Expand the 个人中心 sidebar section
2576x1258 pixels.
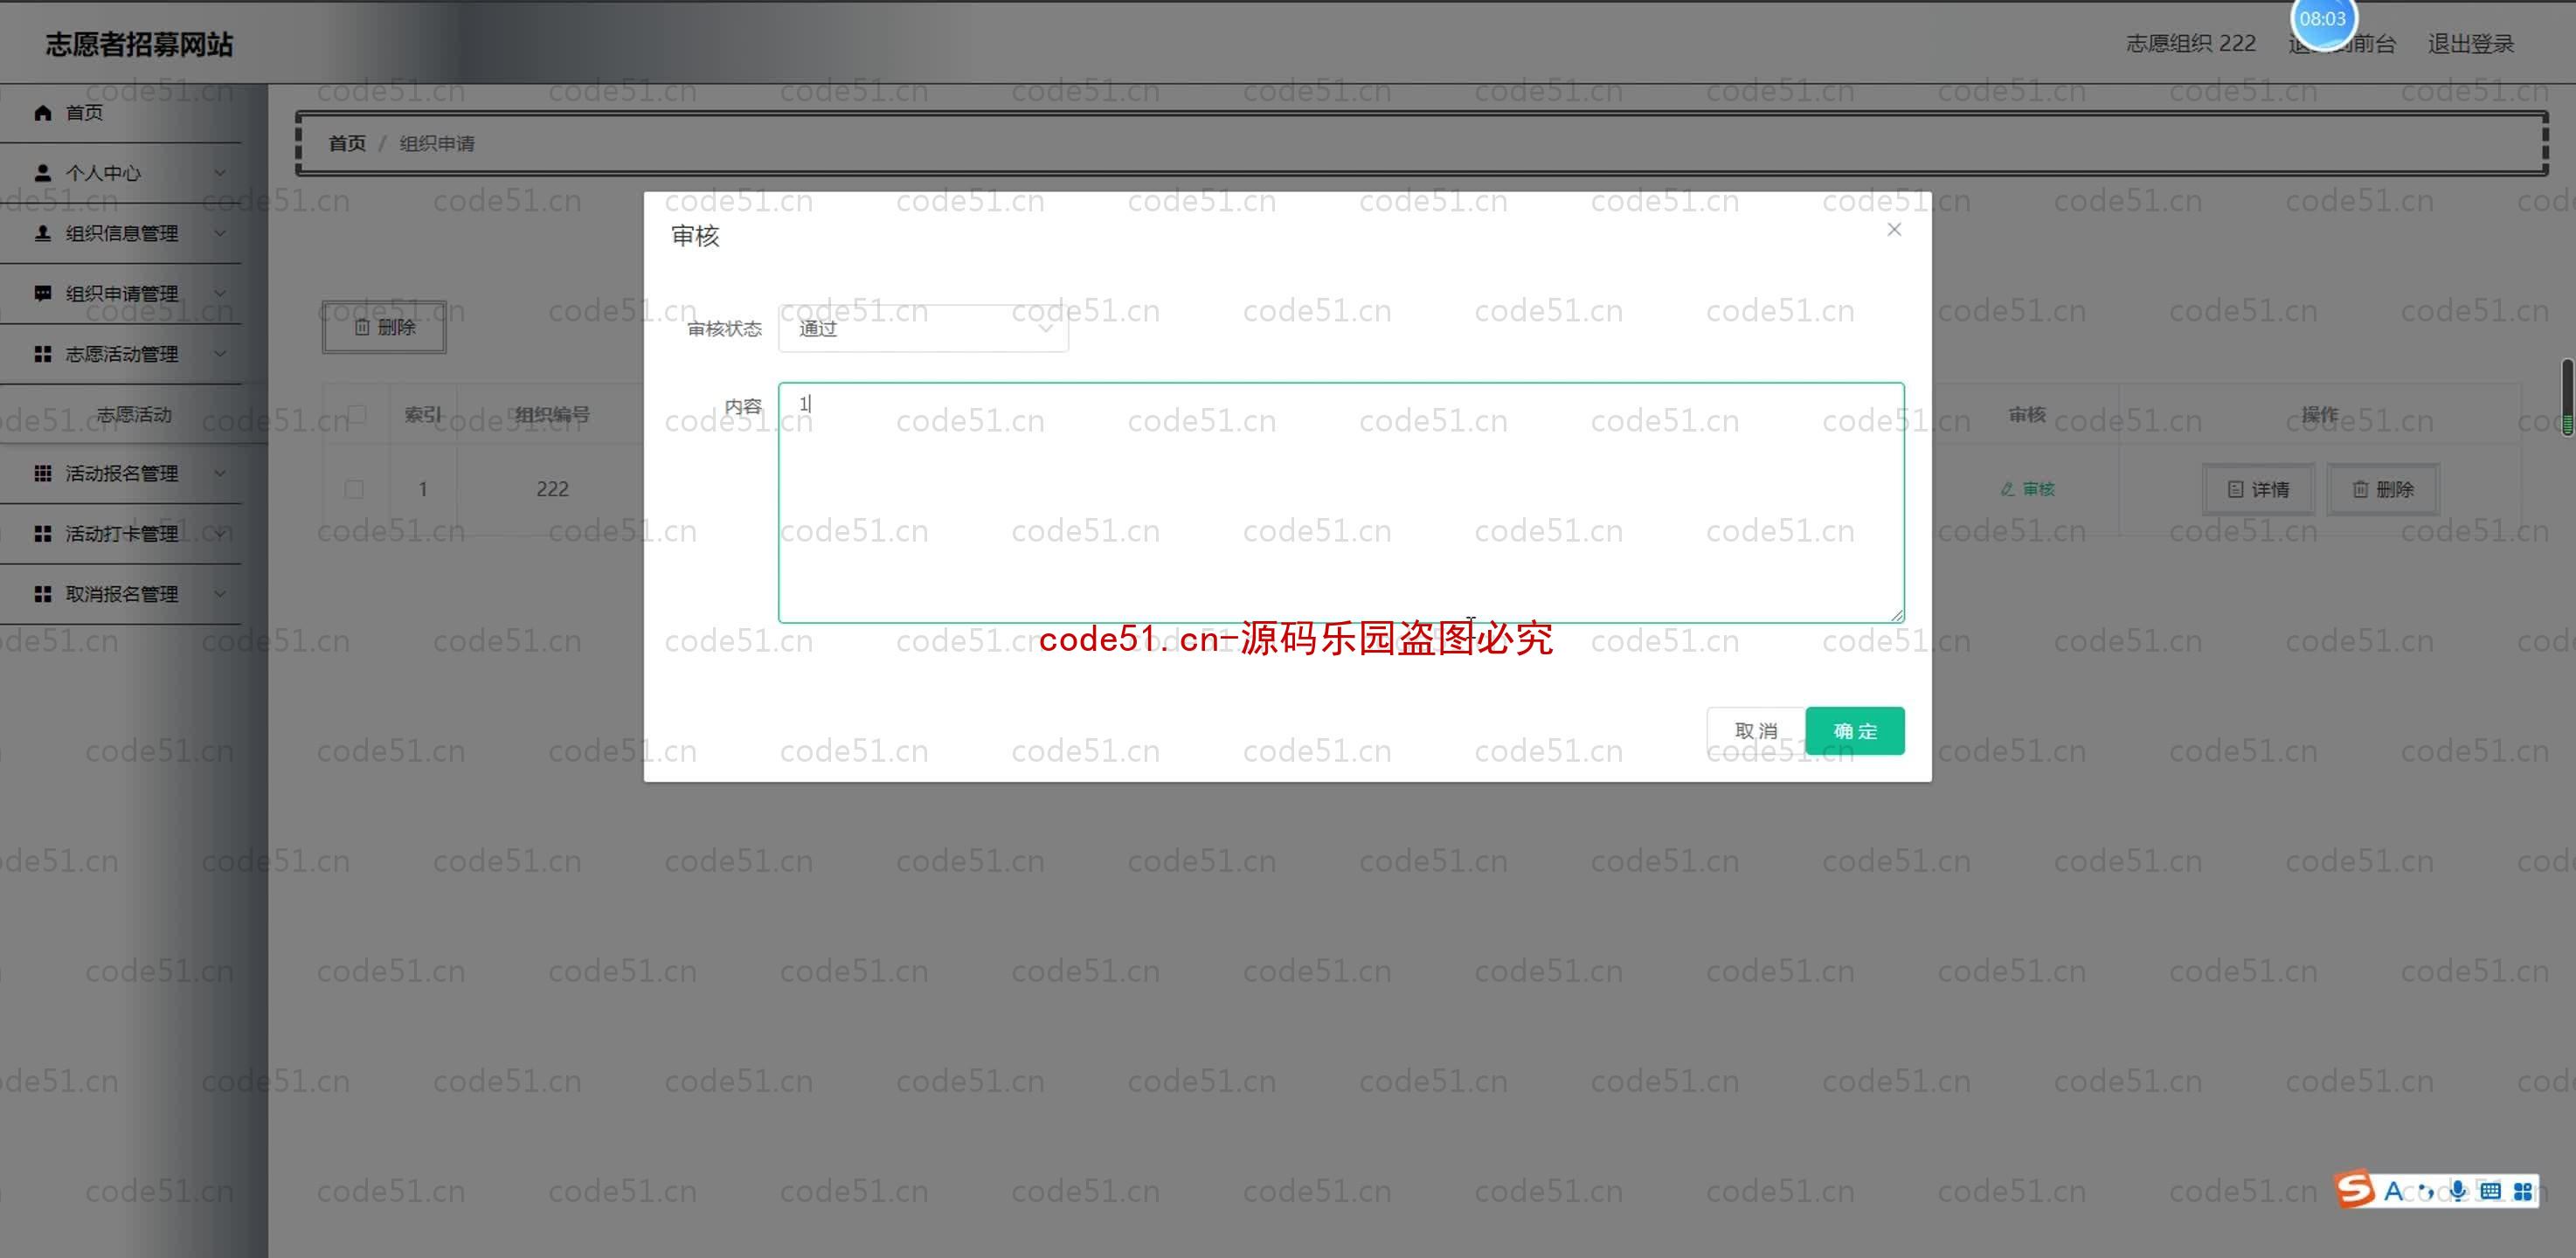[x=123, y=171]
